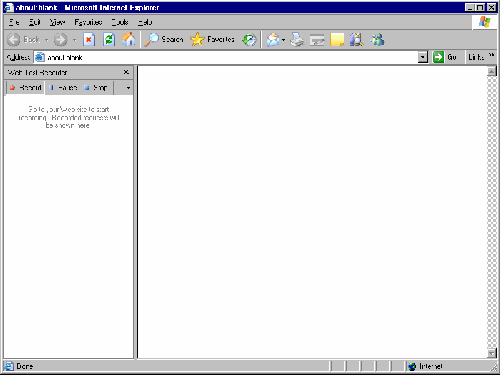Open the Help menu
The height and width of the screenshot is (375, 500).
coord(145,22)
